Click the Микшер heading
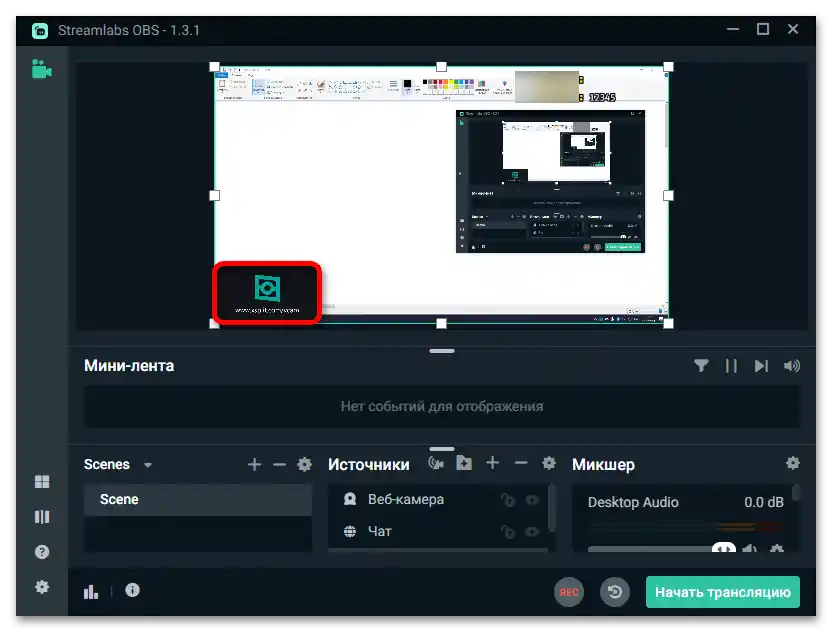The image size is (832, 632). tap(603, 464)
